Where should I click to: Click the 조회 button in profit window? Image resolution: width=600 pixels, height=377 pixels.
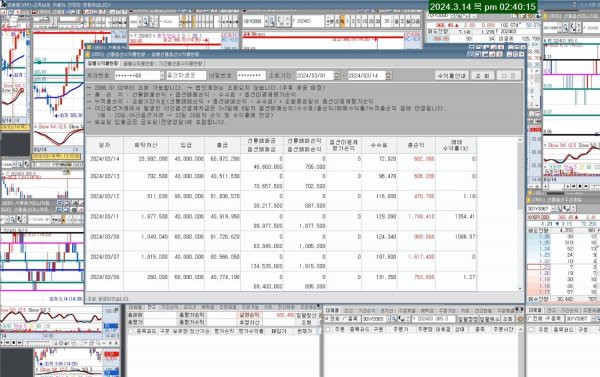[x=482, y=75]
